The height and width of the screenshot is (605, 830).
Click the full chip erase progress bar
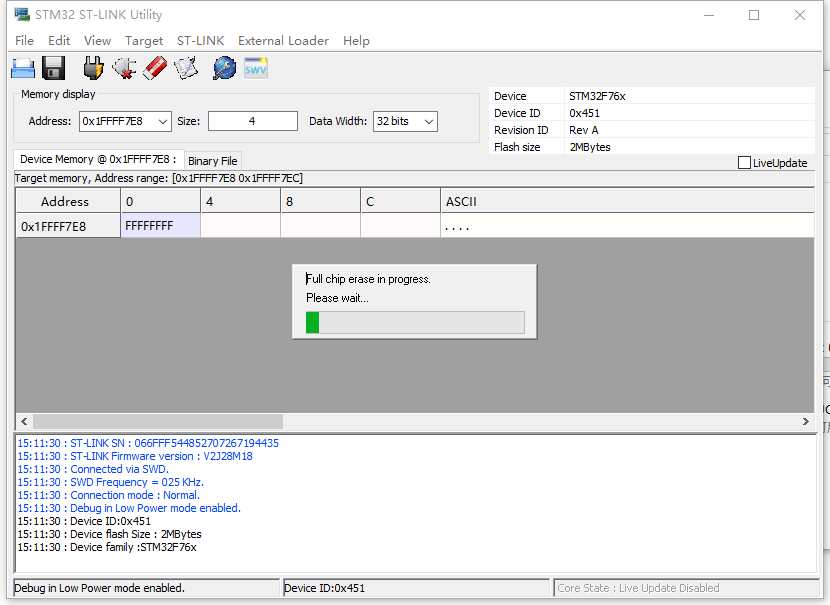point(415,322)
